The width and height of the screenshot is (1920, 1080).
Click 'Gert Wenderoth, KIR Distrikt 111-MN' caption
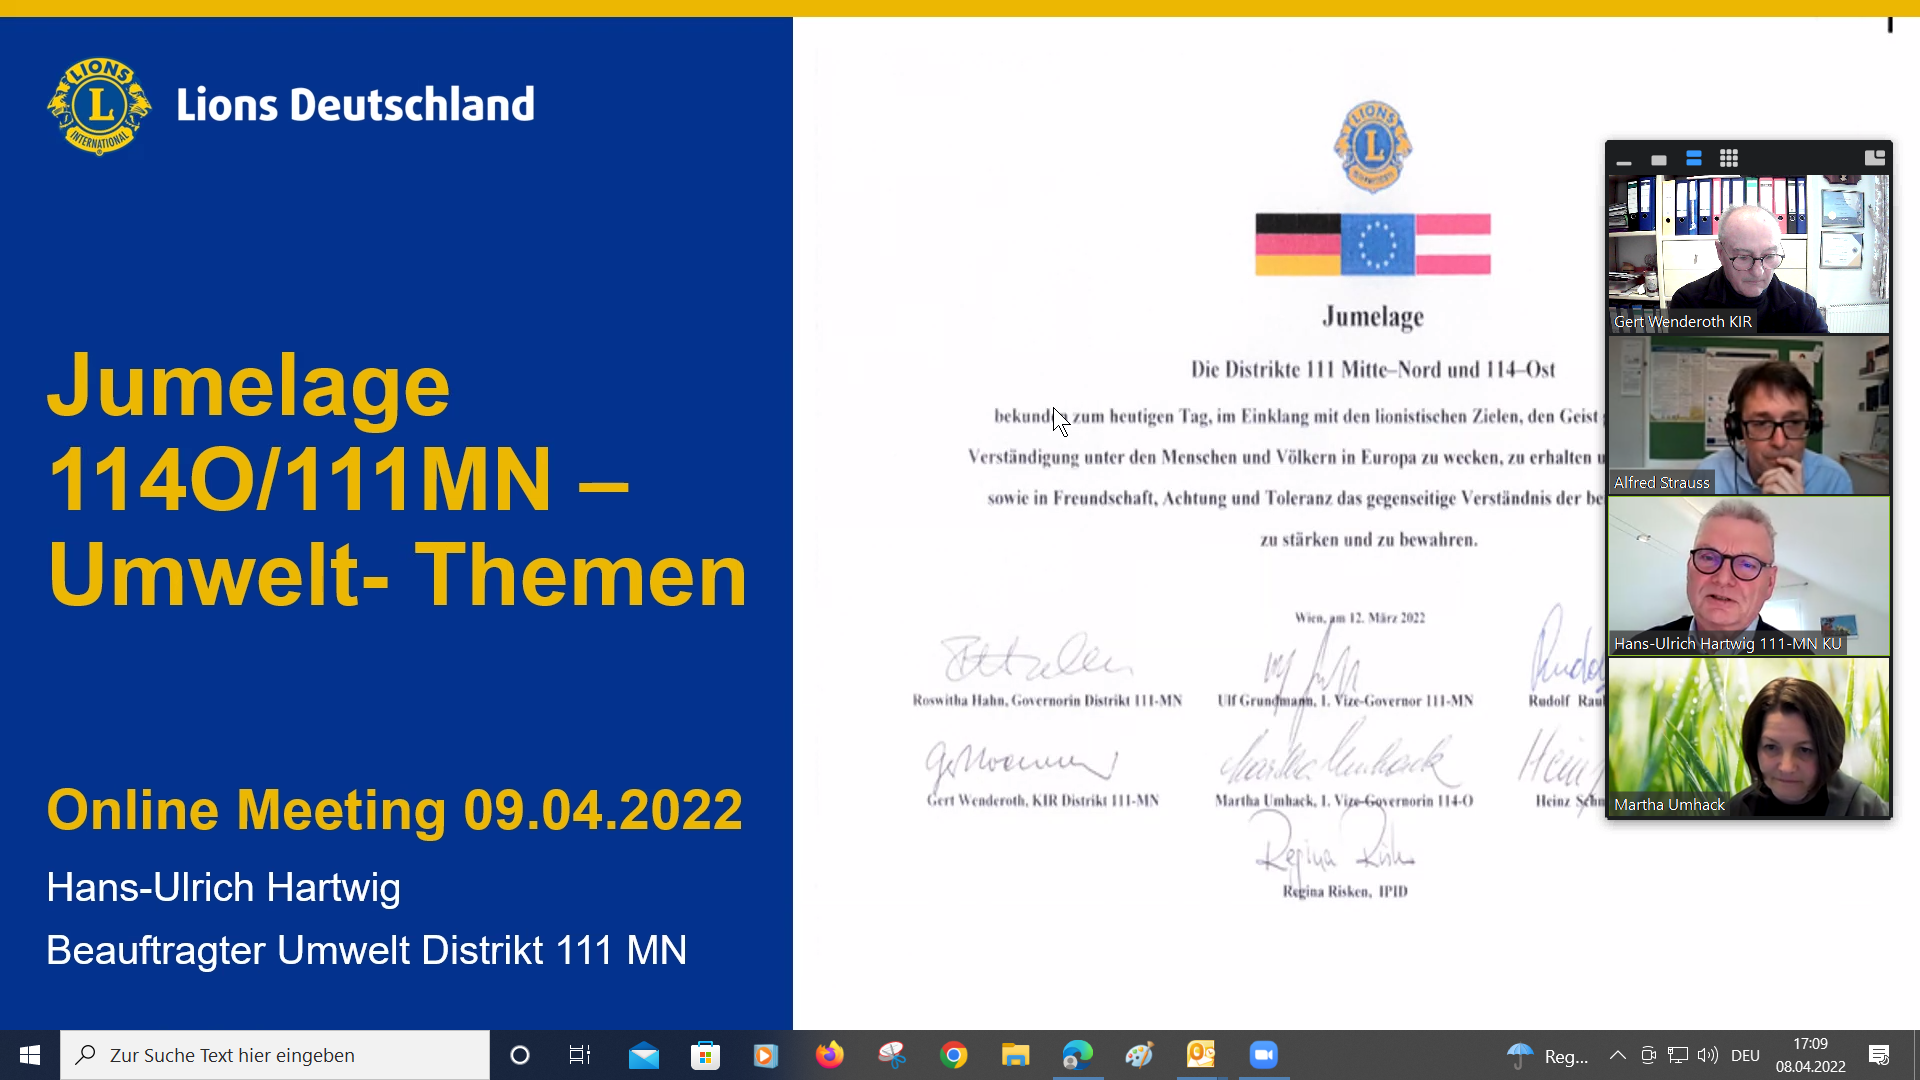coord(1042,801)
